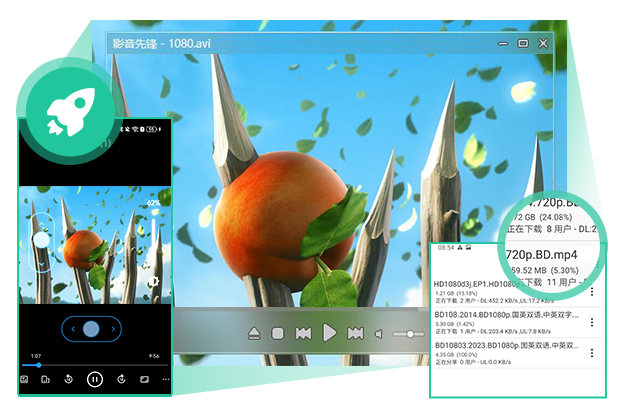The width and height of the screenshot is (618, 415).
Task: Pause the video on the phone player
Action: tap(95, 380)
